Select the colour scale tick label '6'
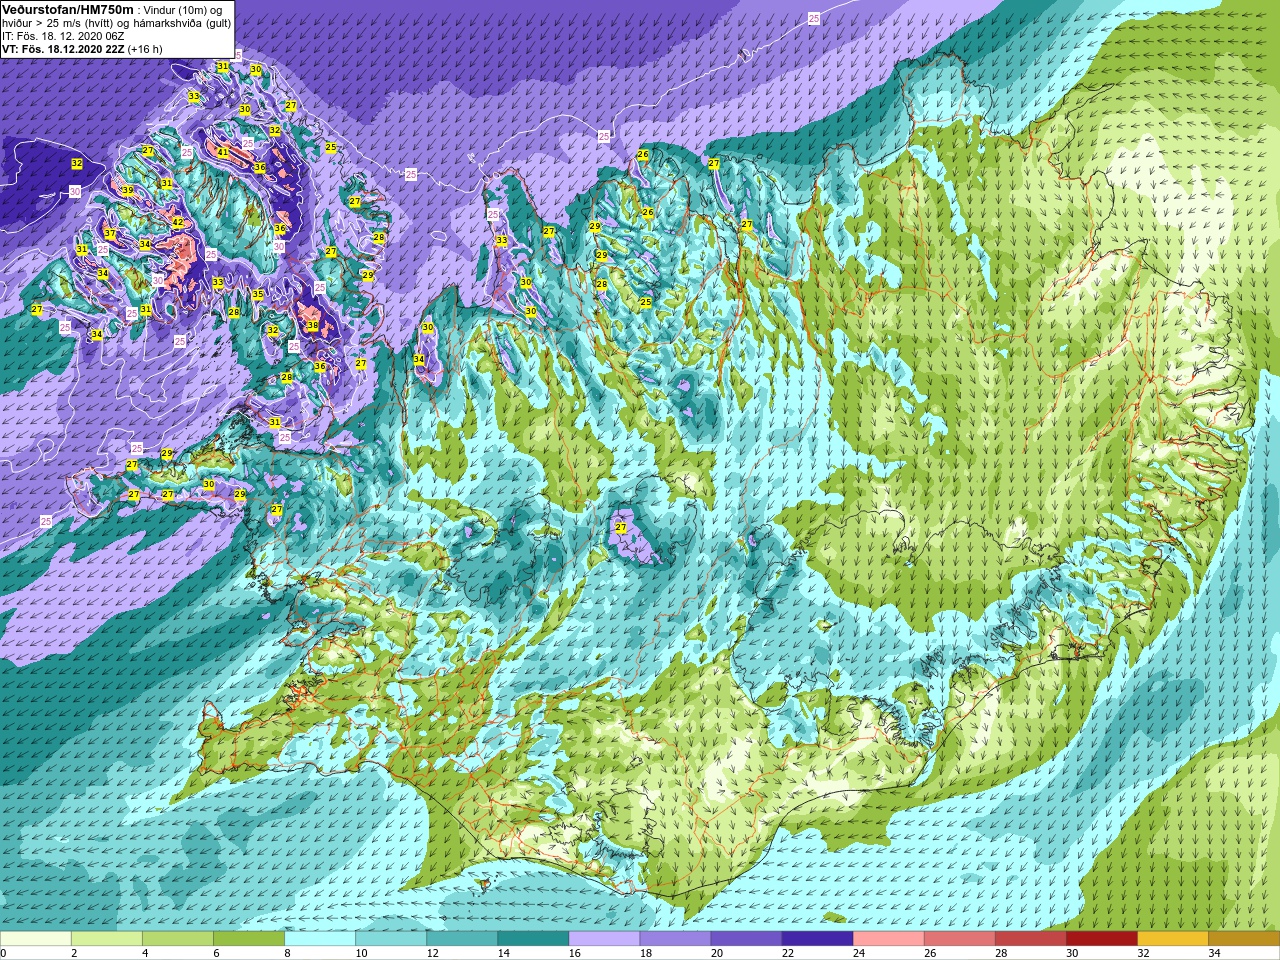 [x=216, y=953]
